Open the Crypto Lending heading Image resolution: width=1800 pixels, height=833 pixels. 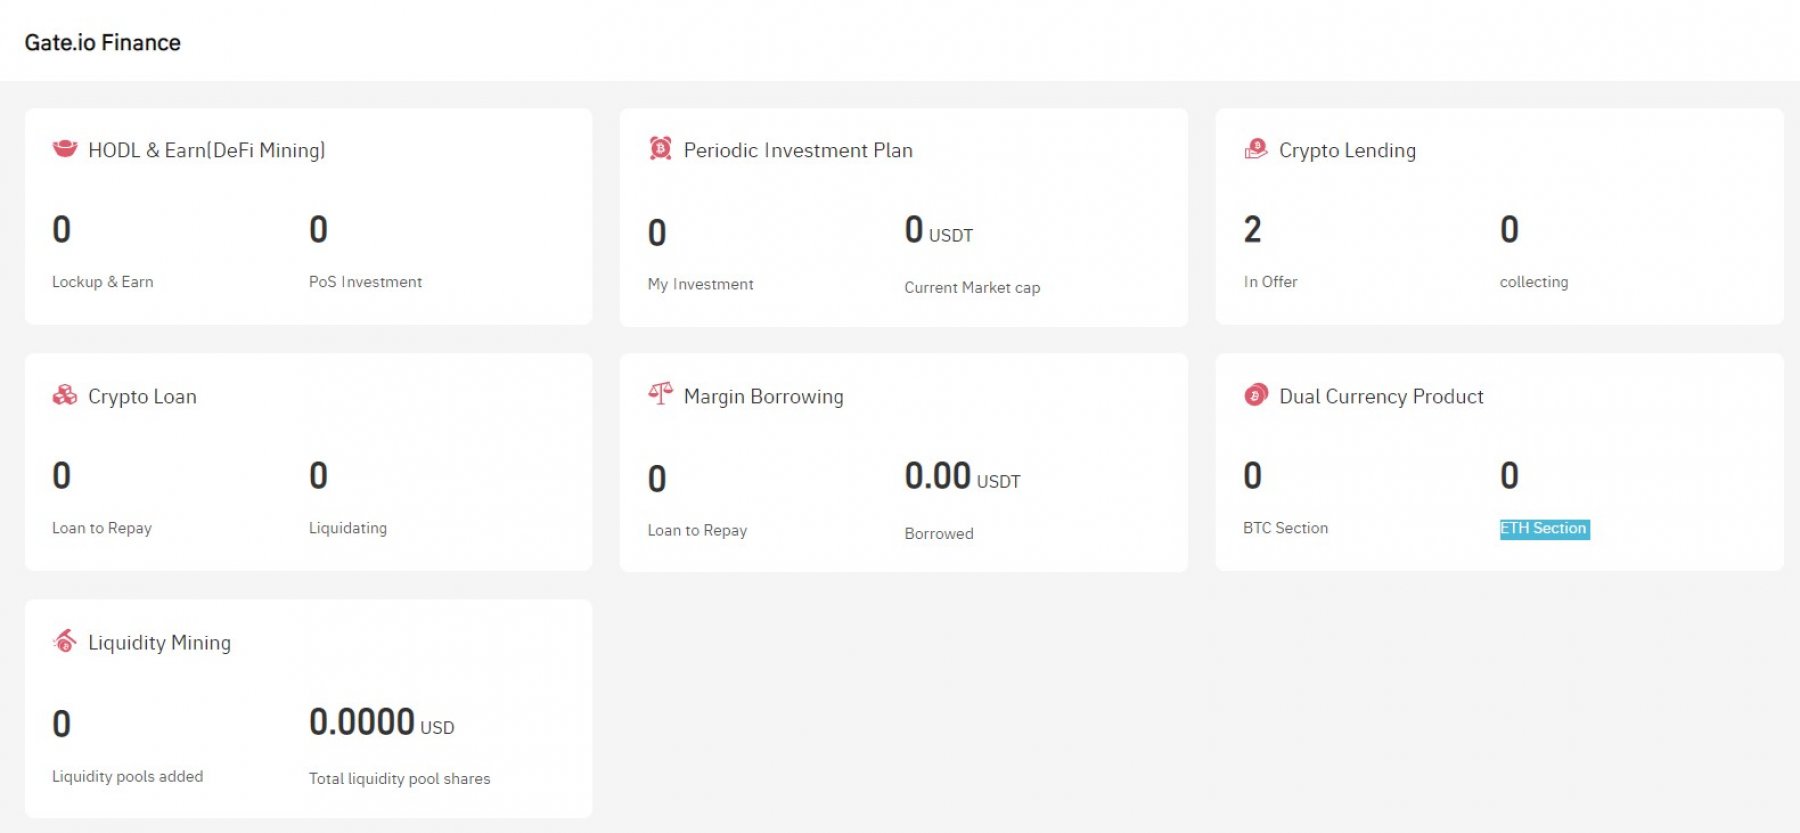1346,150
